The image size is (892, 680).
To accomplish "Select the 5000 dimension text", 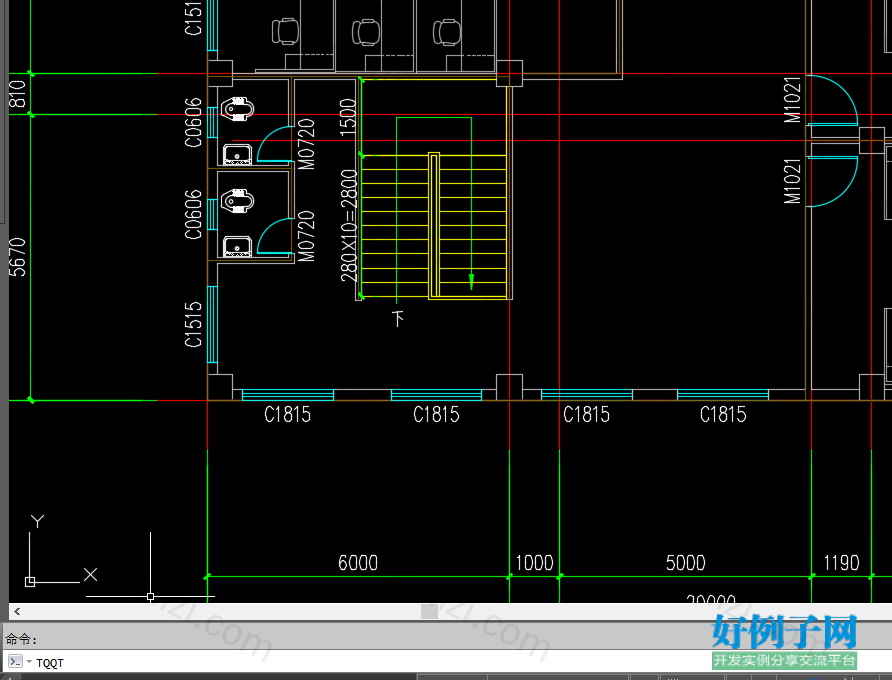I will click(x=685, y=563).
